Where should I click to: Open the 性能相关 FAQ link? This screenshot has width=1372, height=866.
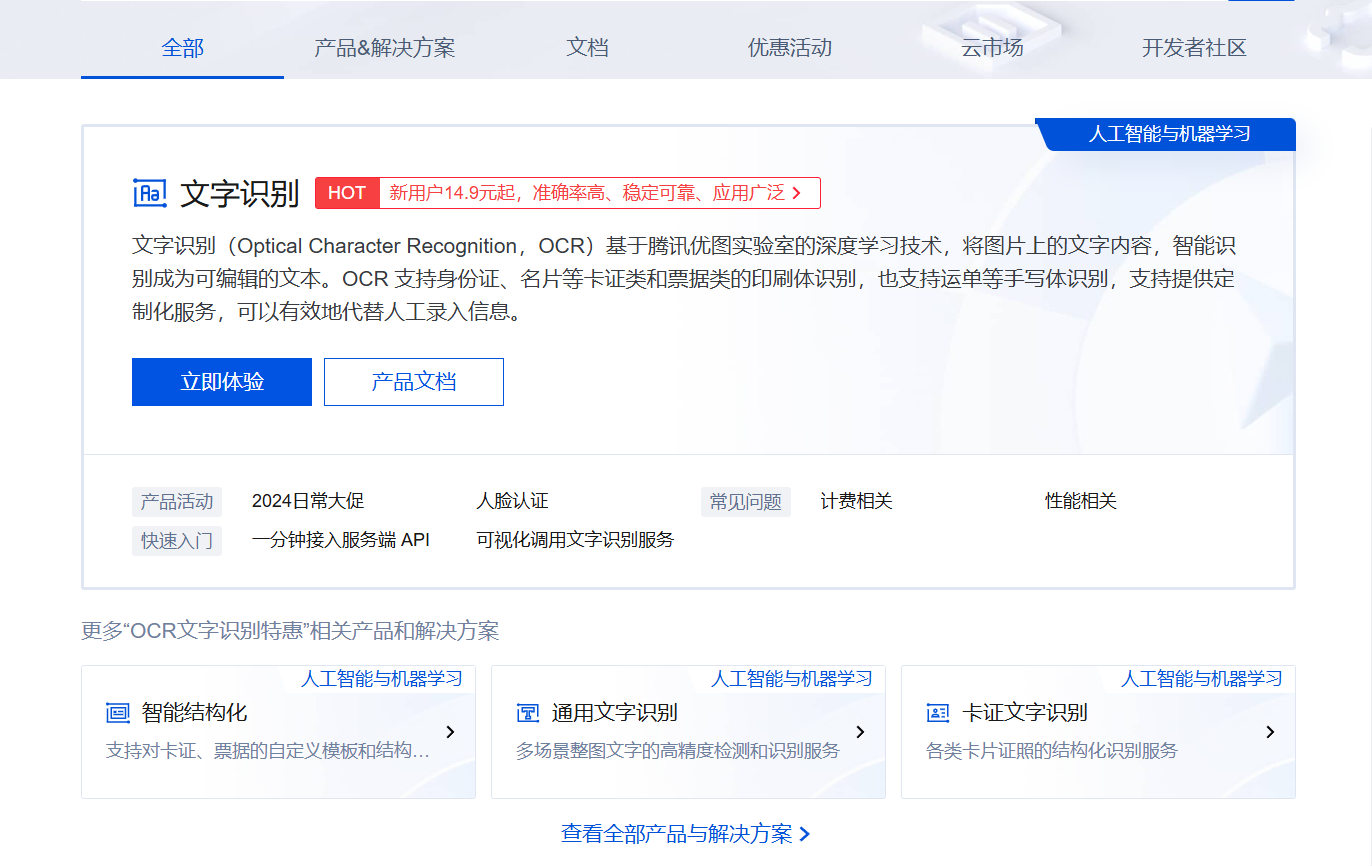pyautogui.click(x=1081, y=501)
